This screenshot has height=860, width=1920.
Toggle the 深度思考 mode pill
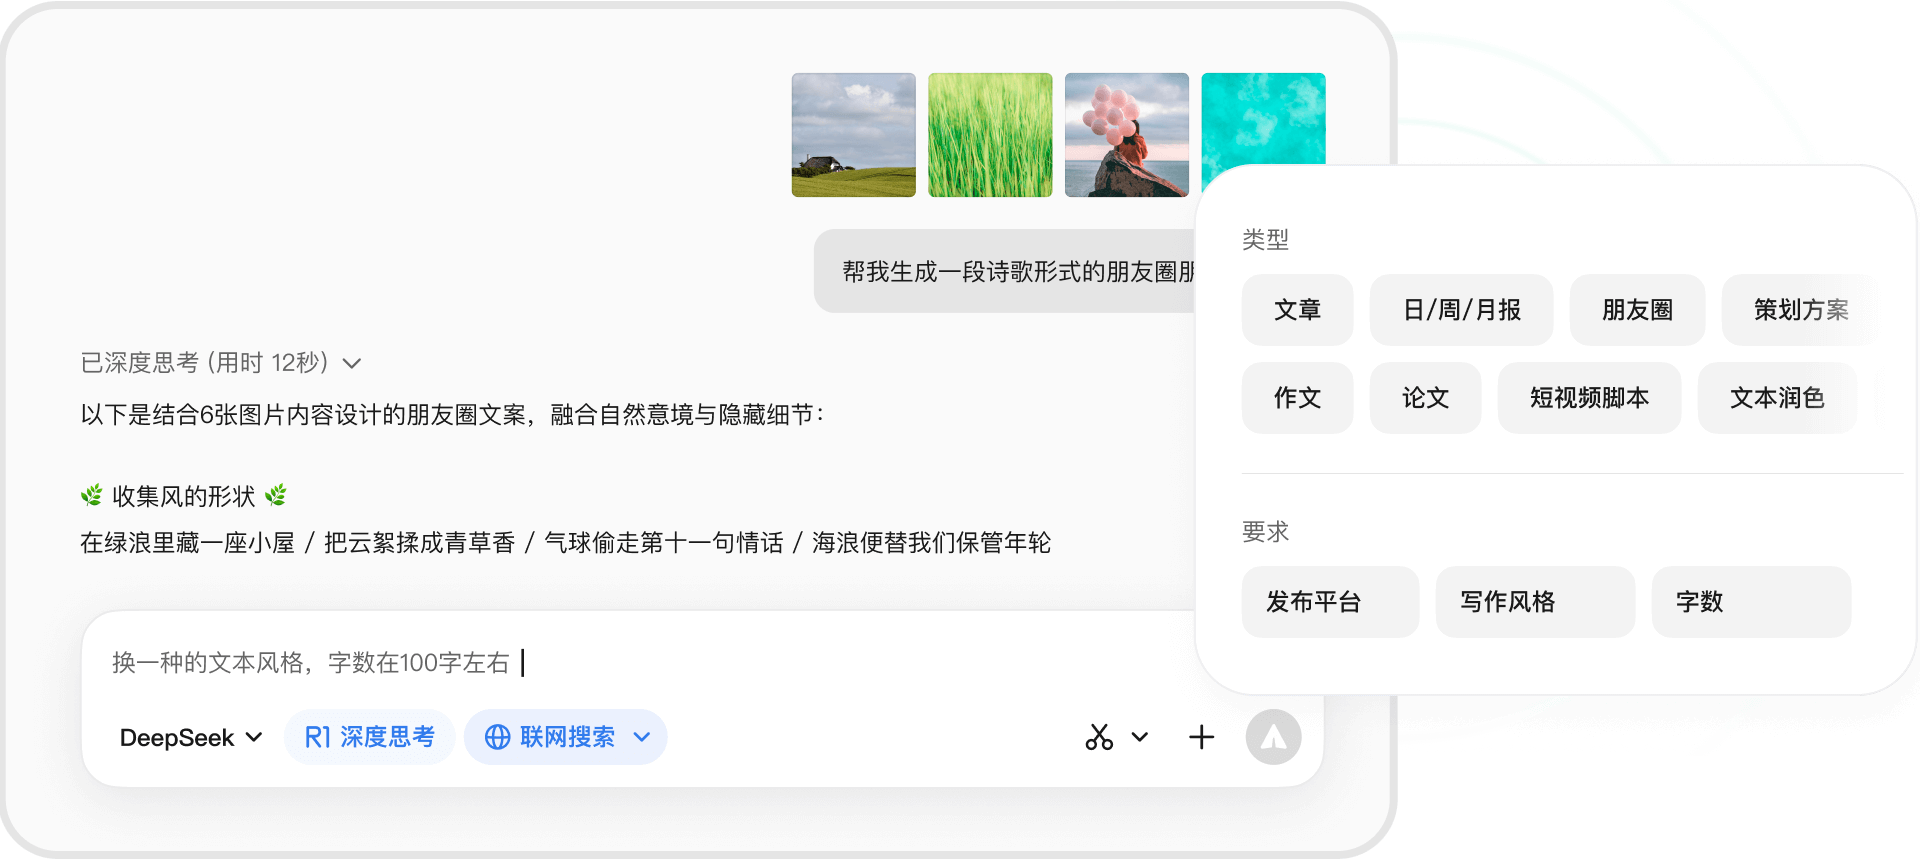tap(370, 738)
